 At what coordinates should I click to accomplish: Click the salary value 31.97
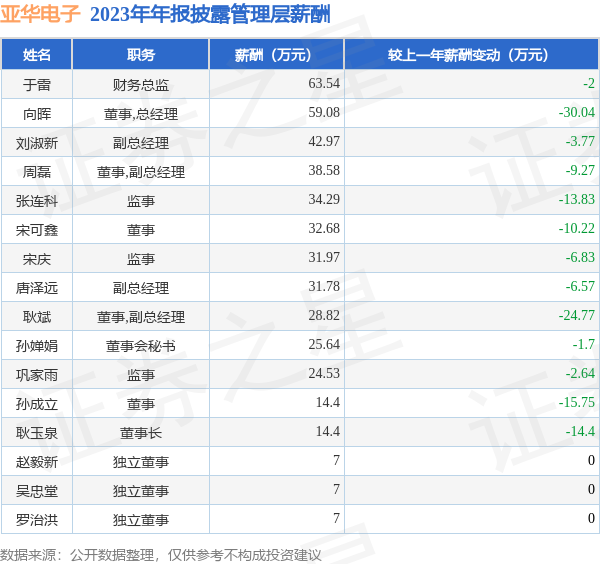tap(324, 258)
